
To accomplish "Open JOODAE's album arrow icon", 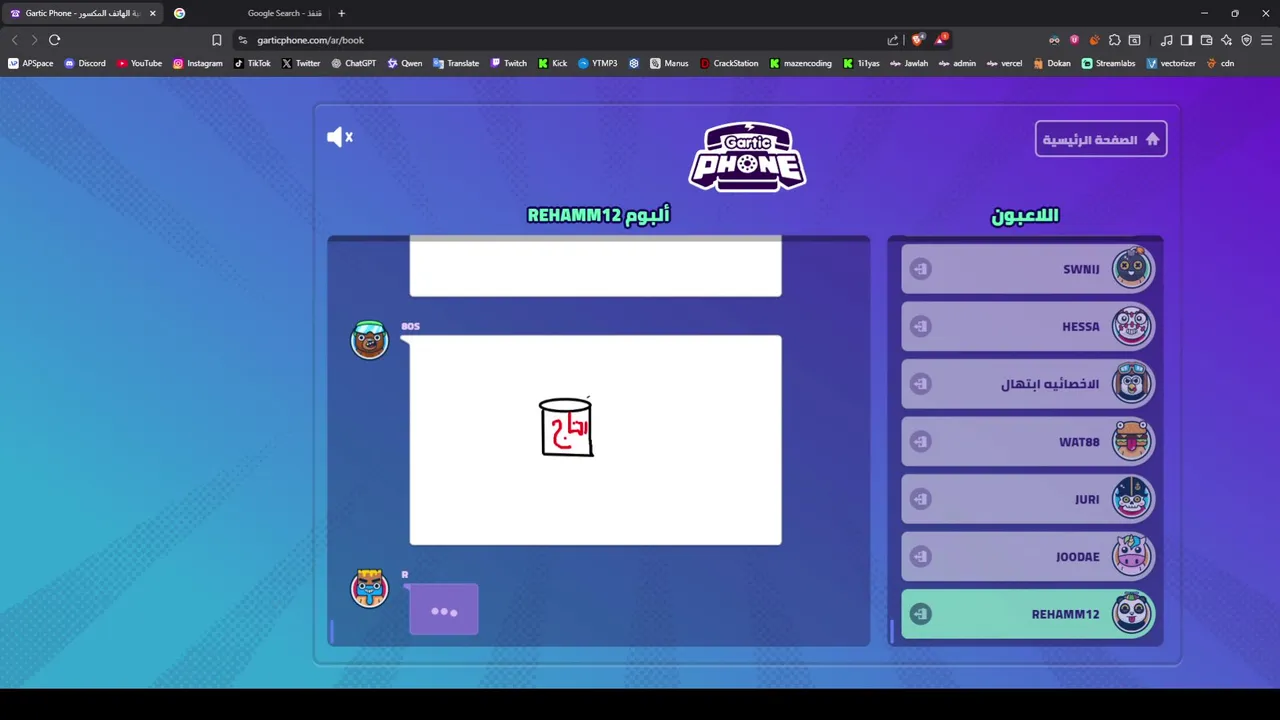I will [920, 556].
